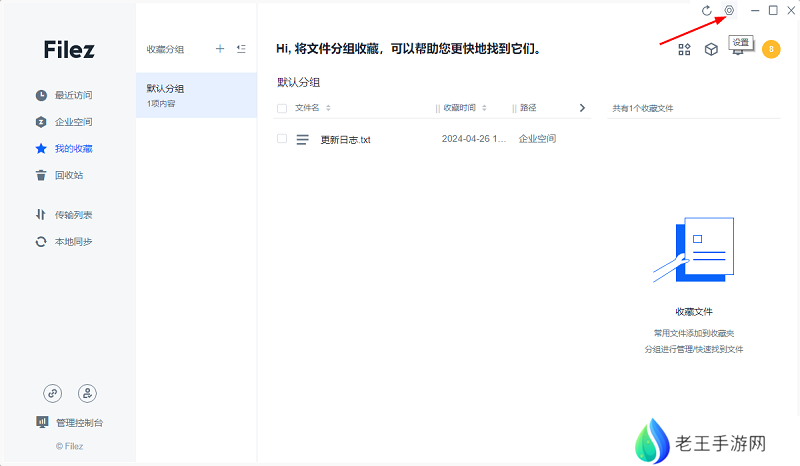
Task: Open the settings gear icon
Action: click(x=729, y=10)
